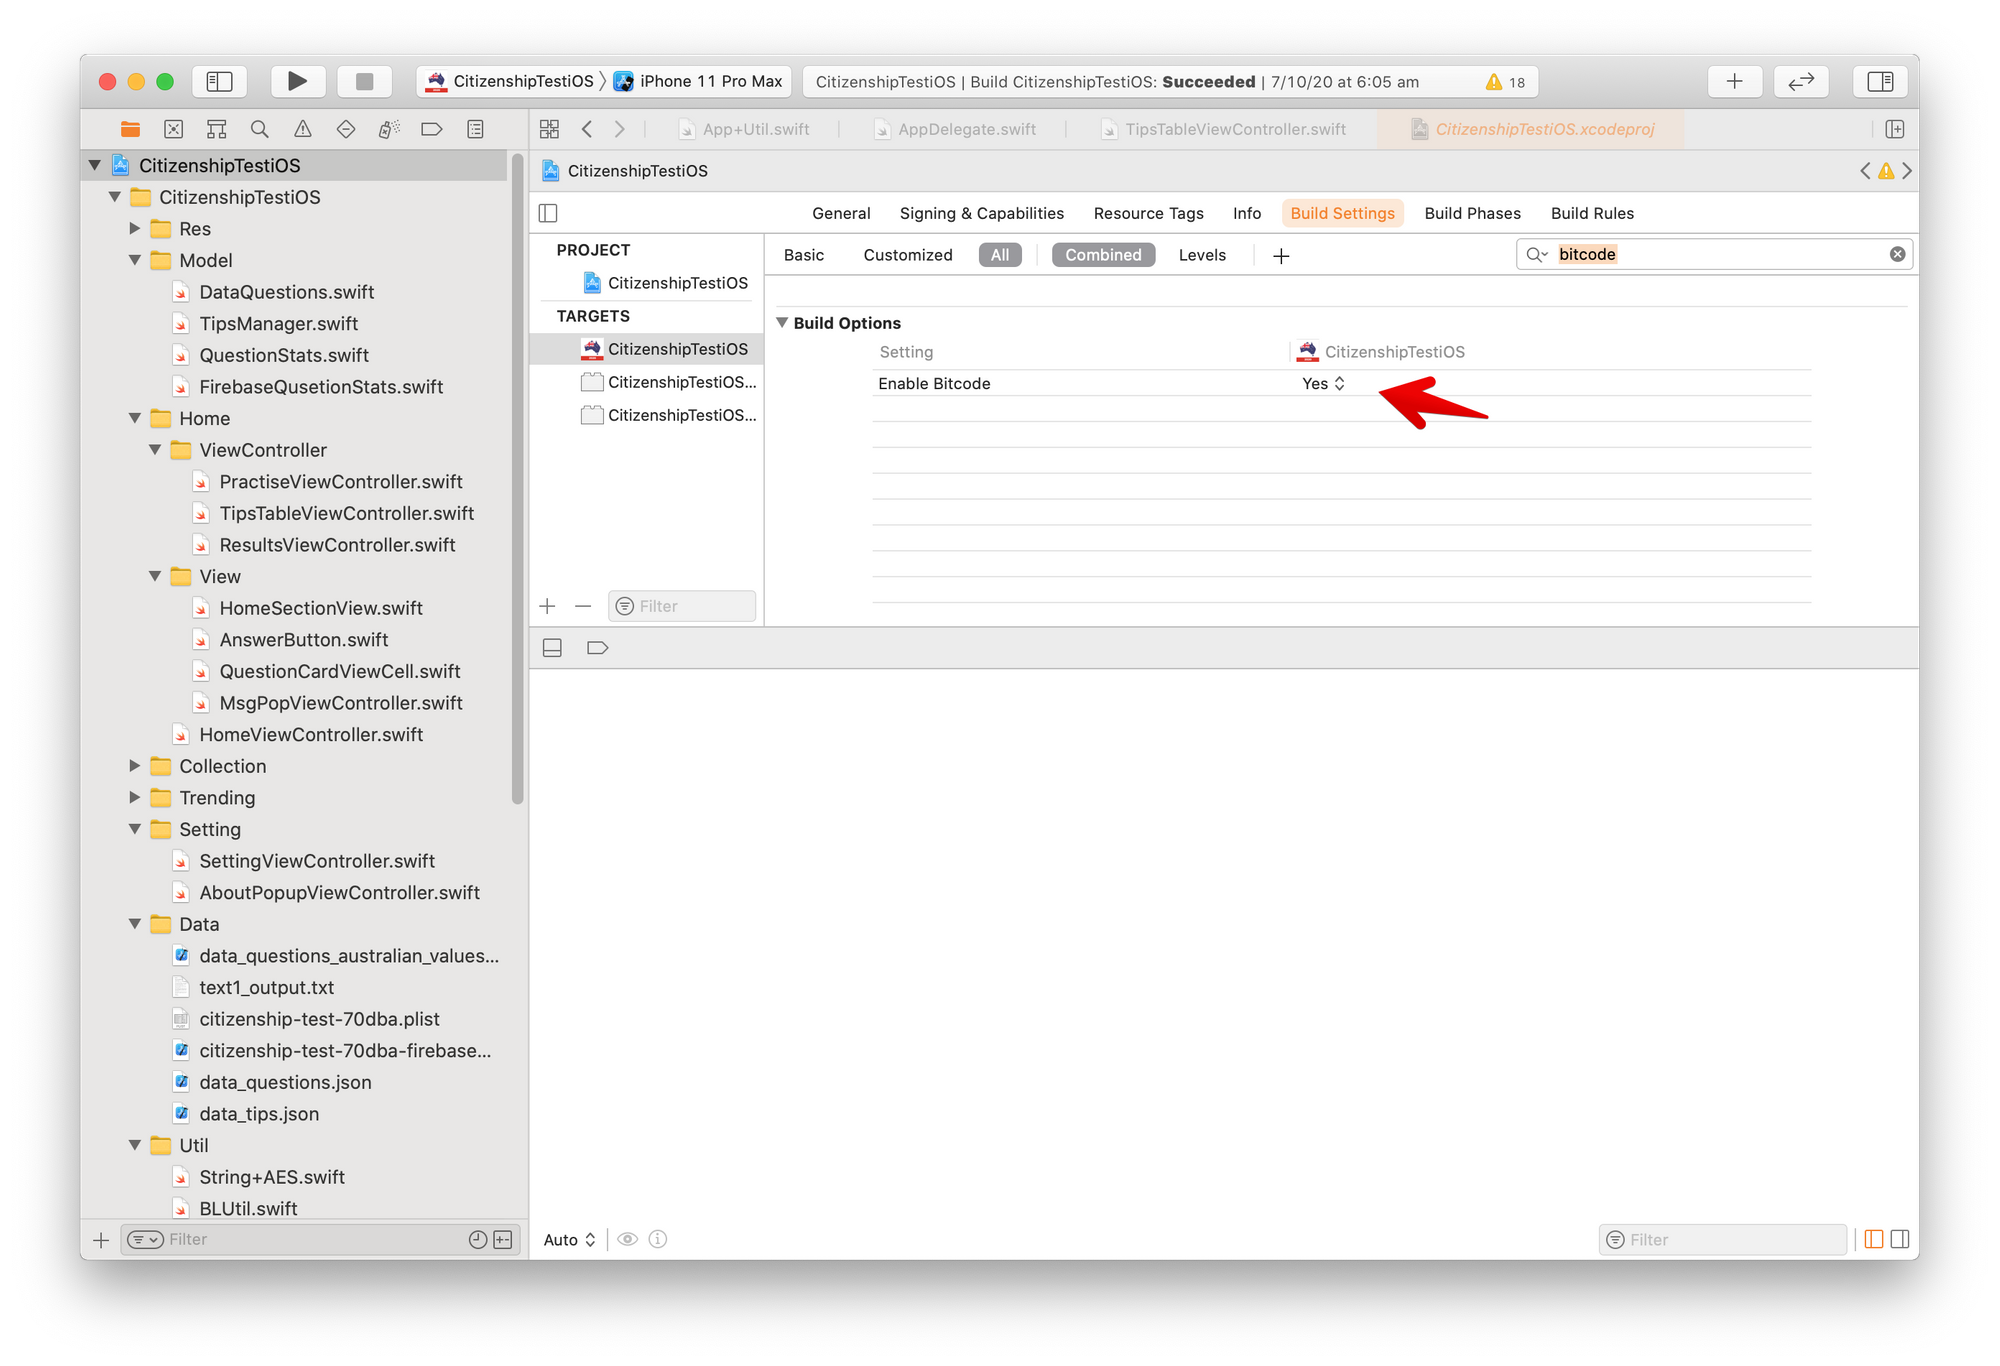Expand the Res folder
This screenshot has width=2000, height=1366.
[x=134, y=228]
